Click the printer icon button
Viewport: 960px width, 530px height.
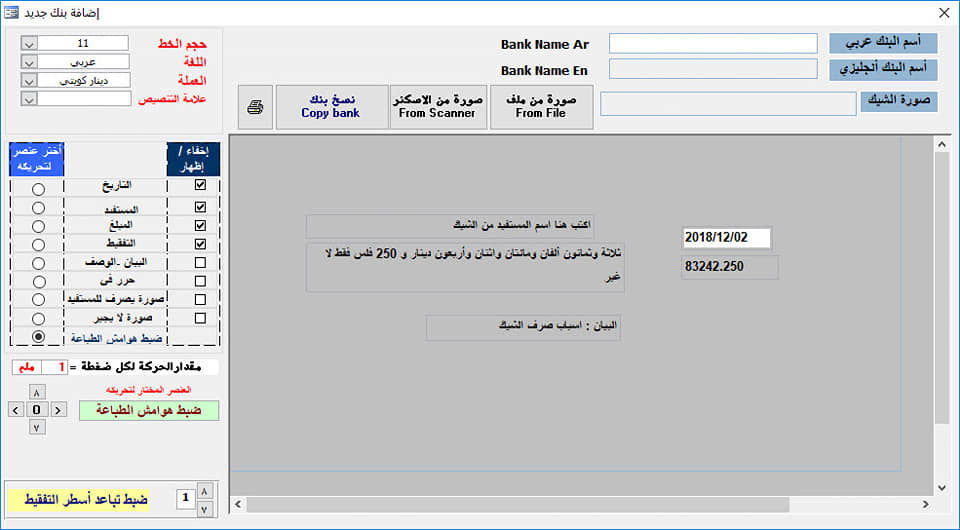(x=255, y=107)
